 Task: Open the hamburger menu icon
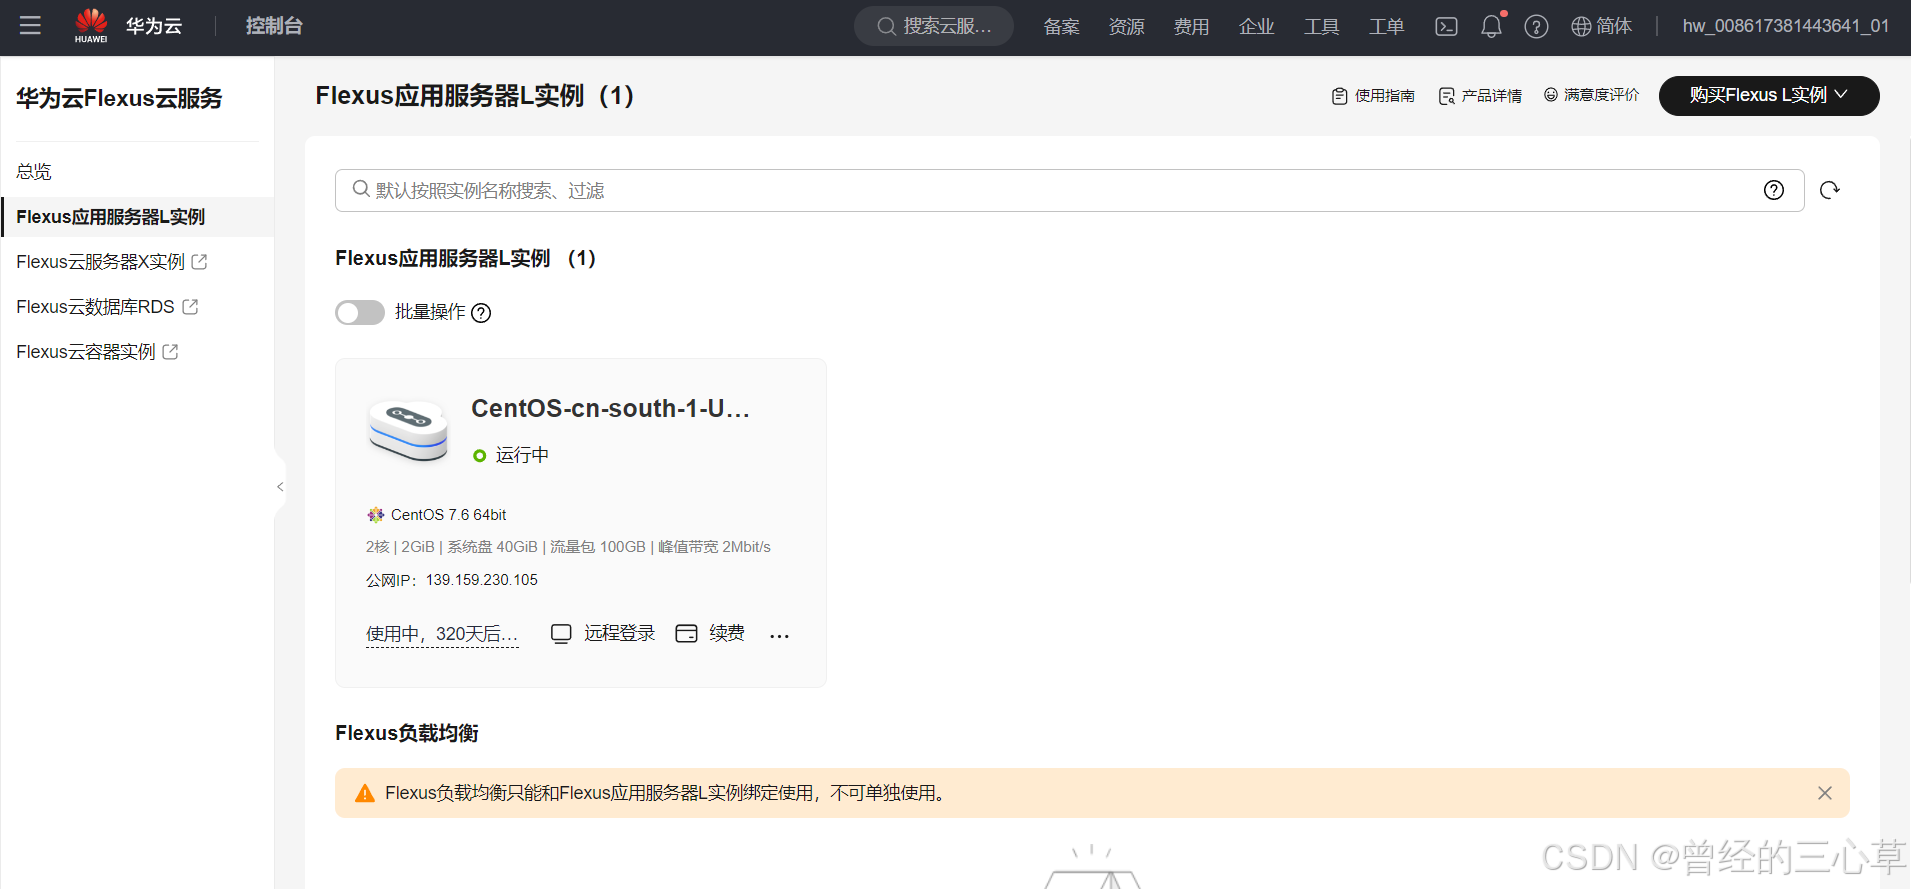point(30,26)
